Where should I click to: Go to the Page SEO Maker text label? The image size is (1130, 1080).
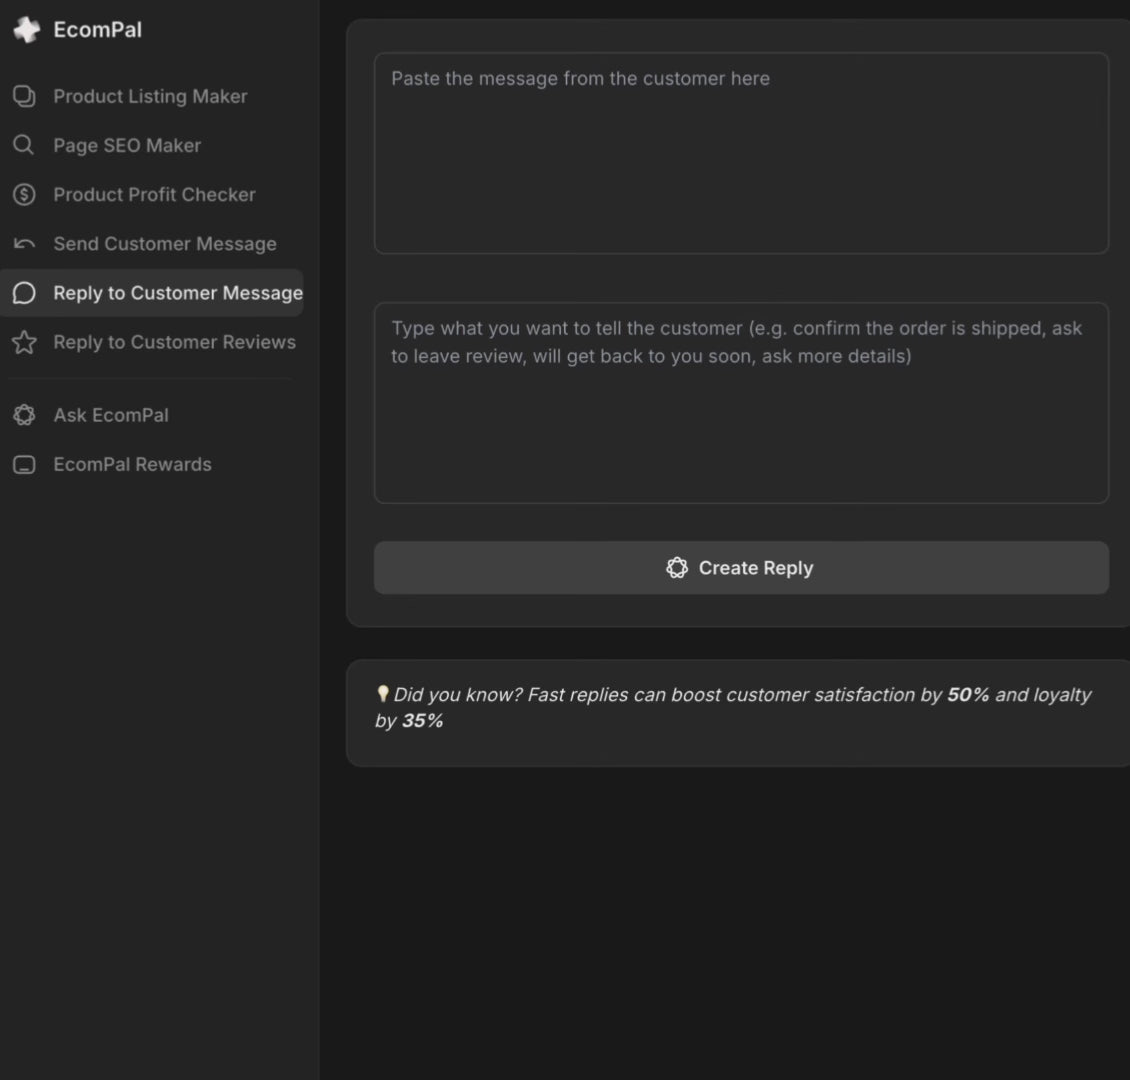tap(127, 145)
